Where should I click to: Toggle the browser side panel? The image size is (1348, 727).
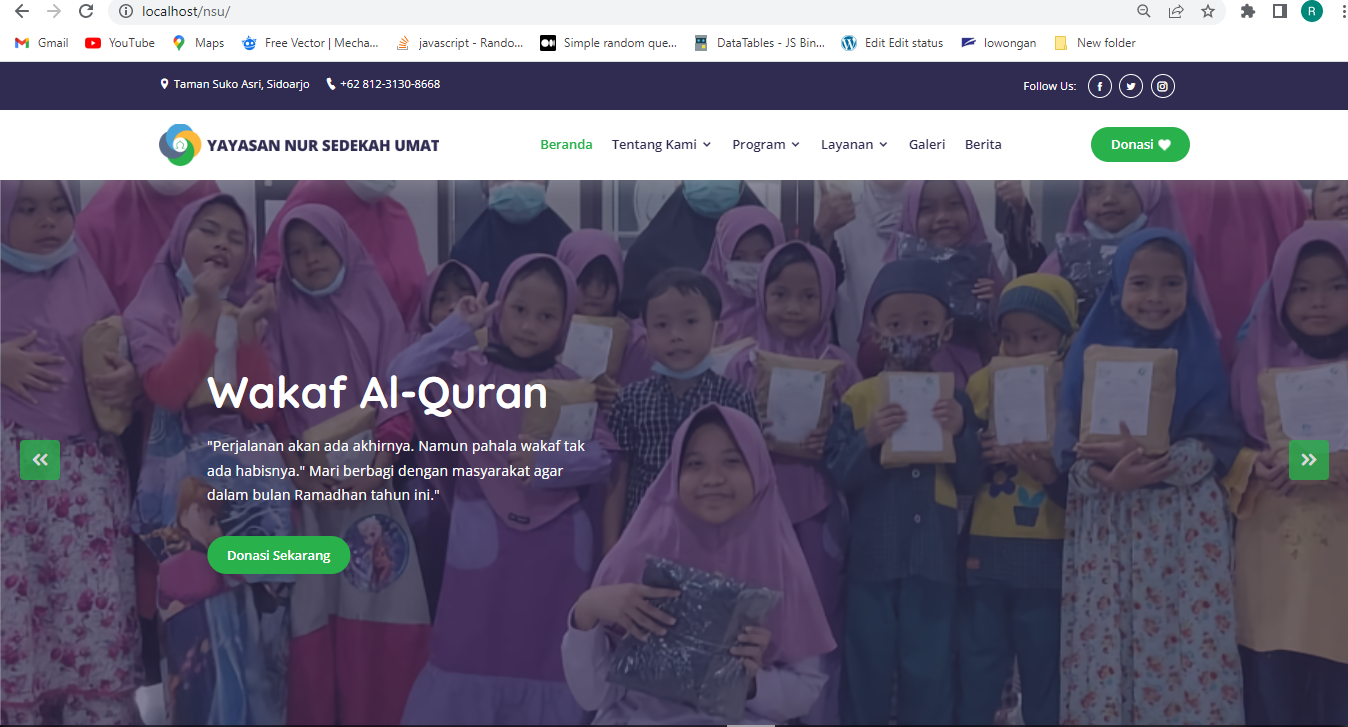coord(1279,12)
